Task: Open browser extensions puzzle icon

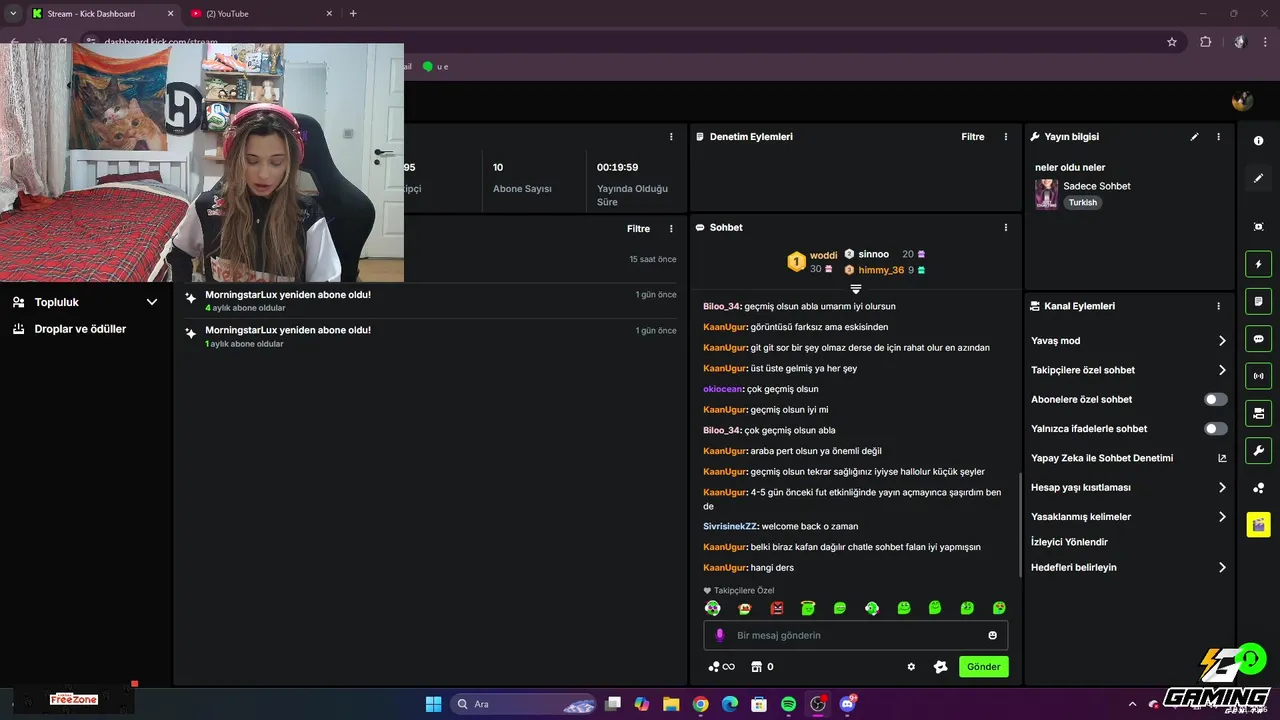Action: 1205,42
